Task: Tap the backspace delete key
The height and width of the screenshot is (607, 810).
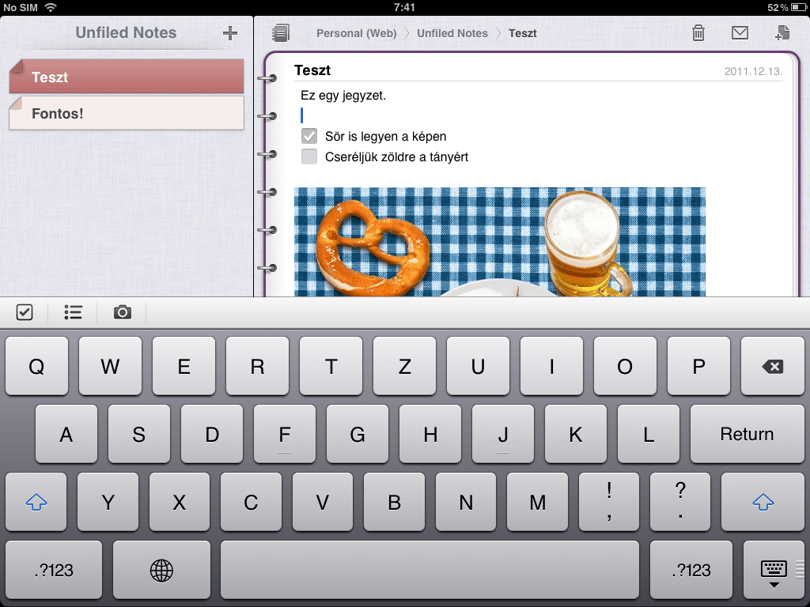Action: coord(772,366)
